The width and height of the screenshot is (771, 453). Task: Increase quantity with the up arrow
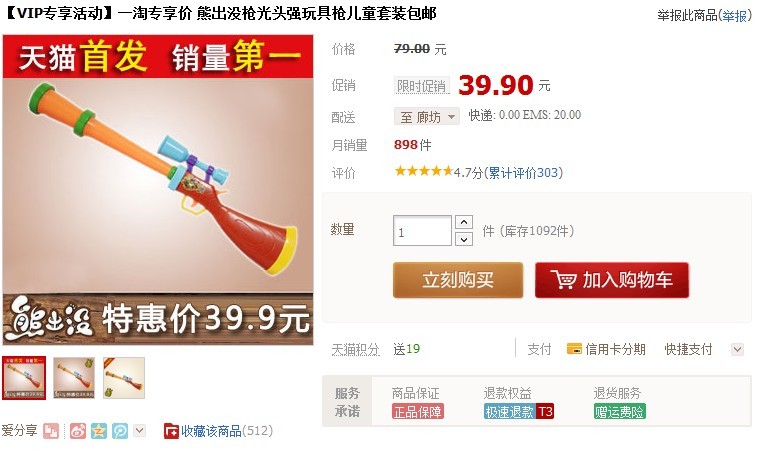464,222
